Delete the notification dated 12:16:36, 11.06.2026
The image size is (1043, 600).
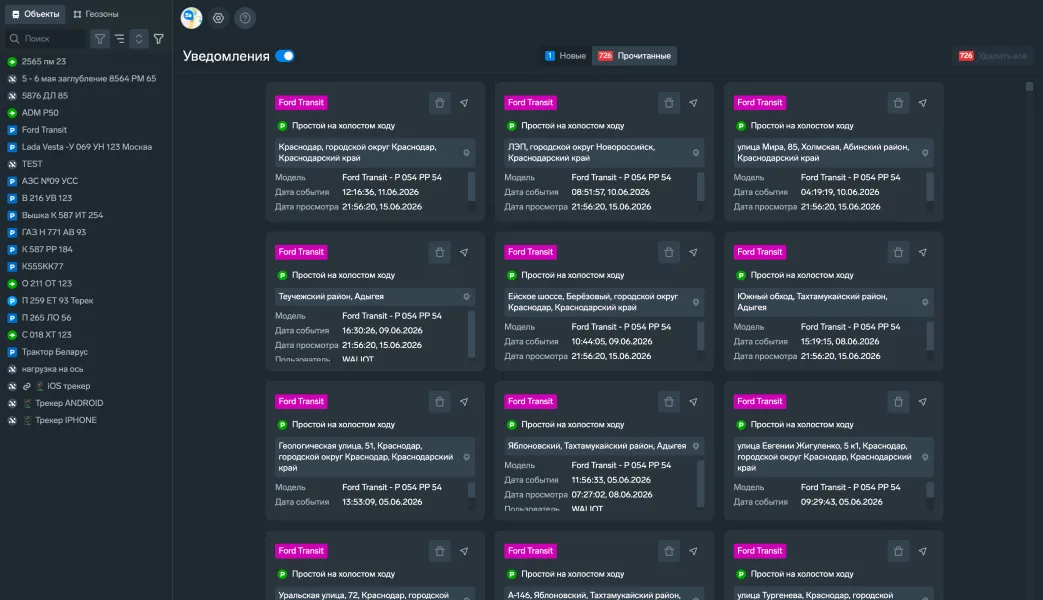[x=440, y=103]
